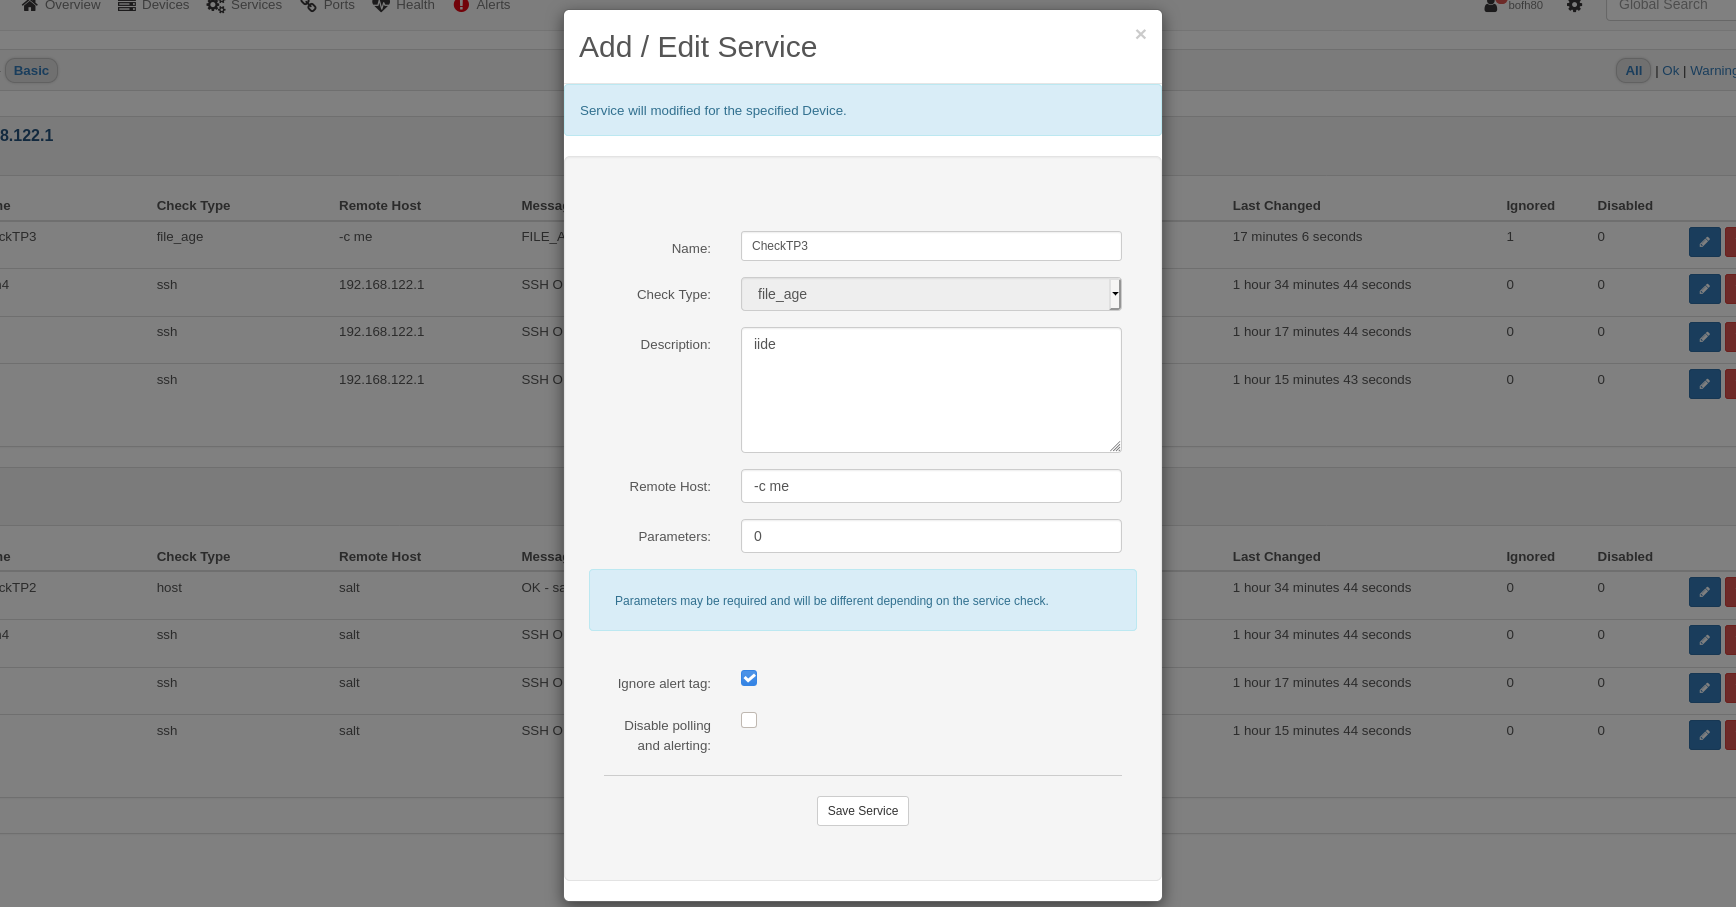This screenshot has width=1736, height=907.
Task: Click the Save Service button
Action: click(863, 811)
